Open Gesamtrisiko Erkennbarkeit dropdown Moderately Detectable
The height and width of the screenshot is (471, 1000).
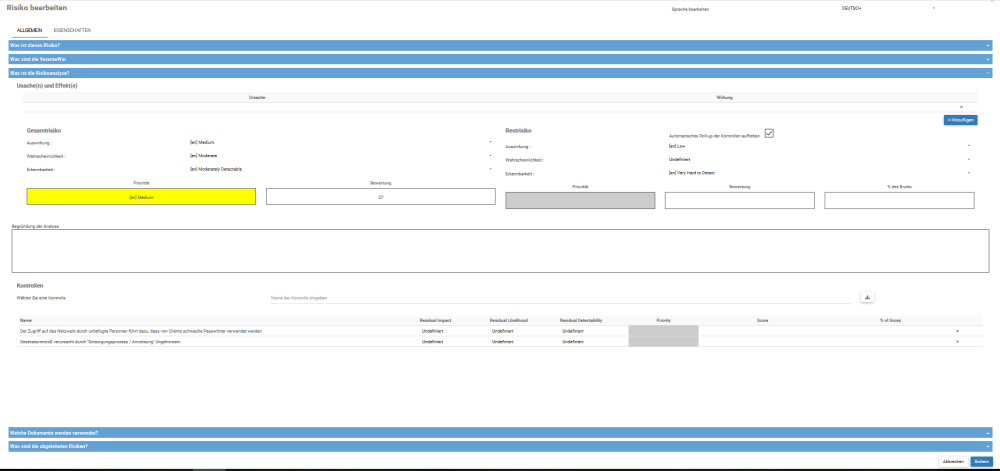[x=341, y=169]
